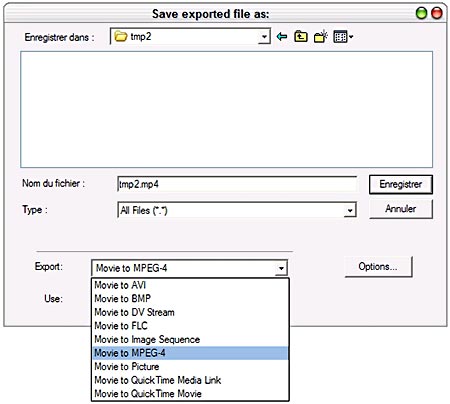Open the Options... button
Screen dimensions: 450x404
(x=378, y=267)
